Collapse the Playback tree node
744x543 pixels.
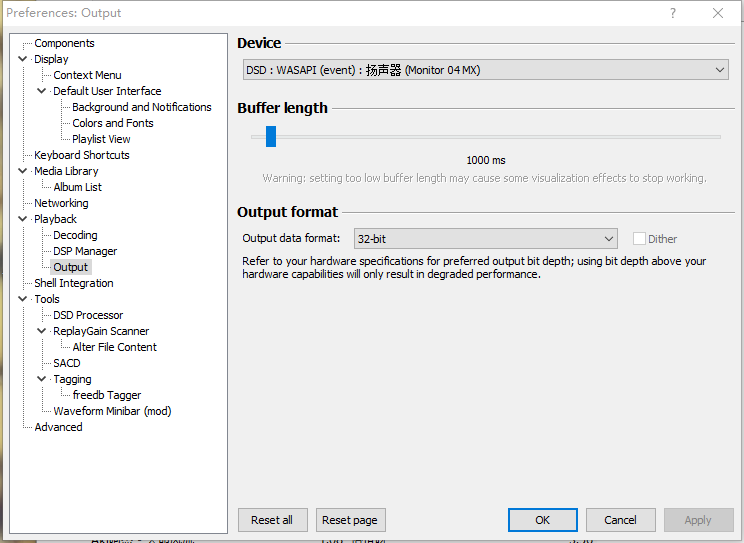click(23, 219)
